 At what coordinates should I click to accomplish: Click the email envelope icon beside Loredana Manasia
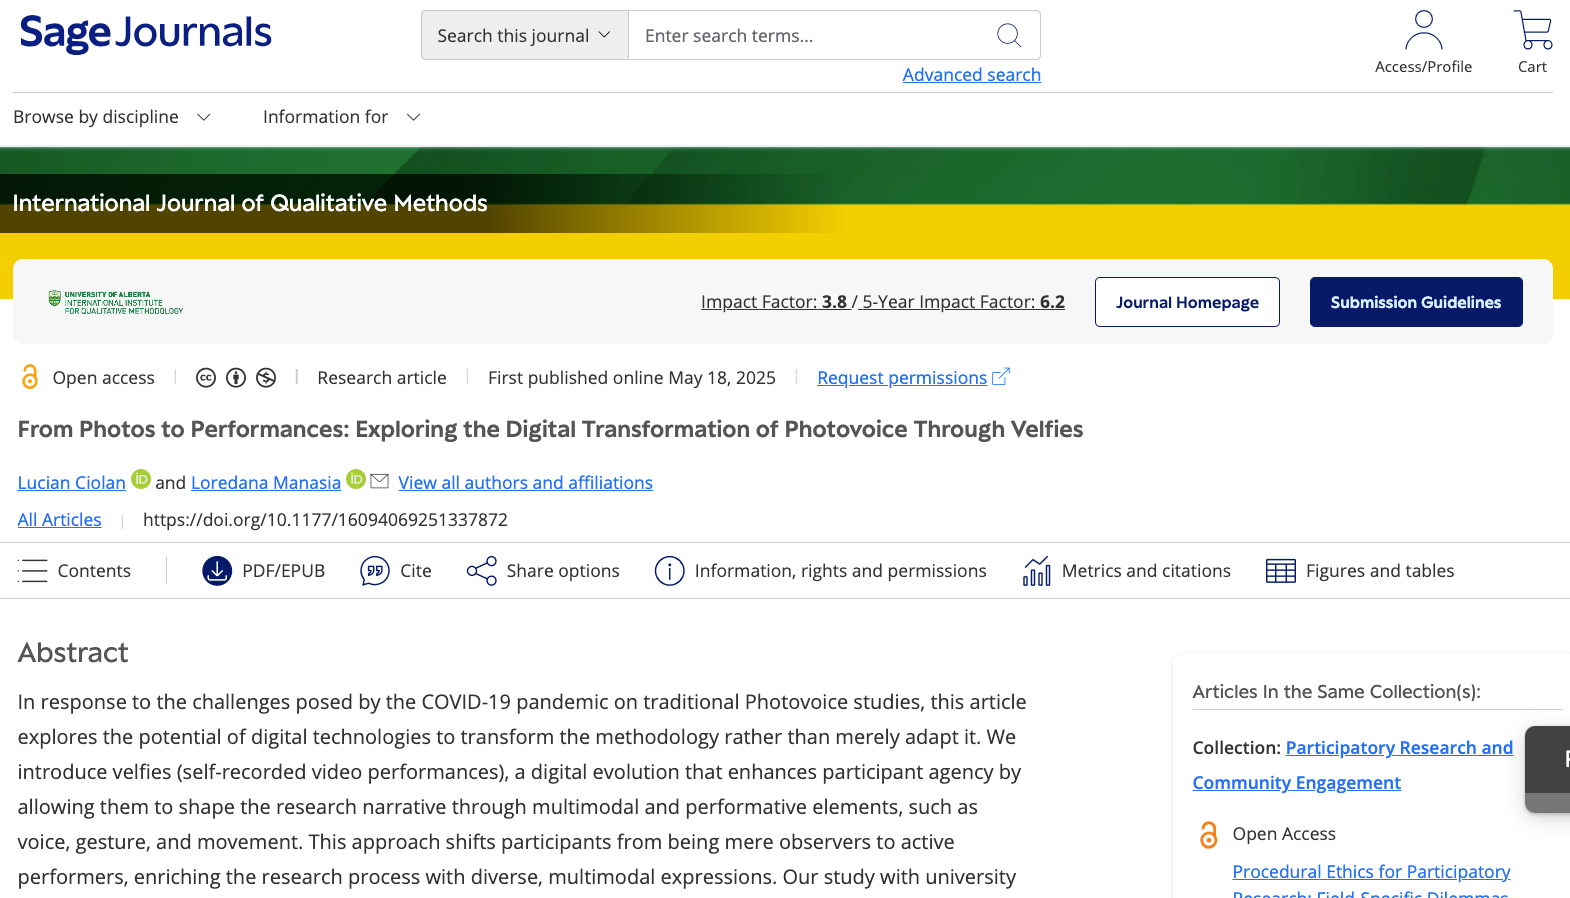(x=379, y=481)
